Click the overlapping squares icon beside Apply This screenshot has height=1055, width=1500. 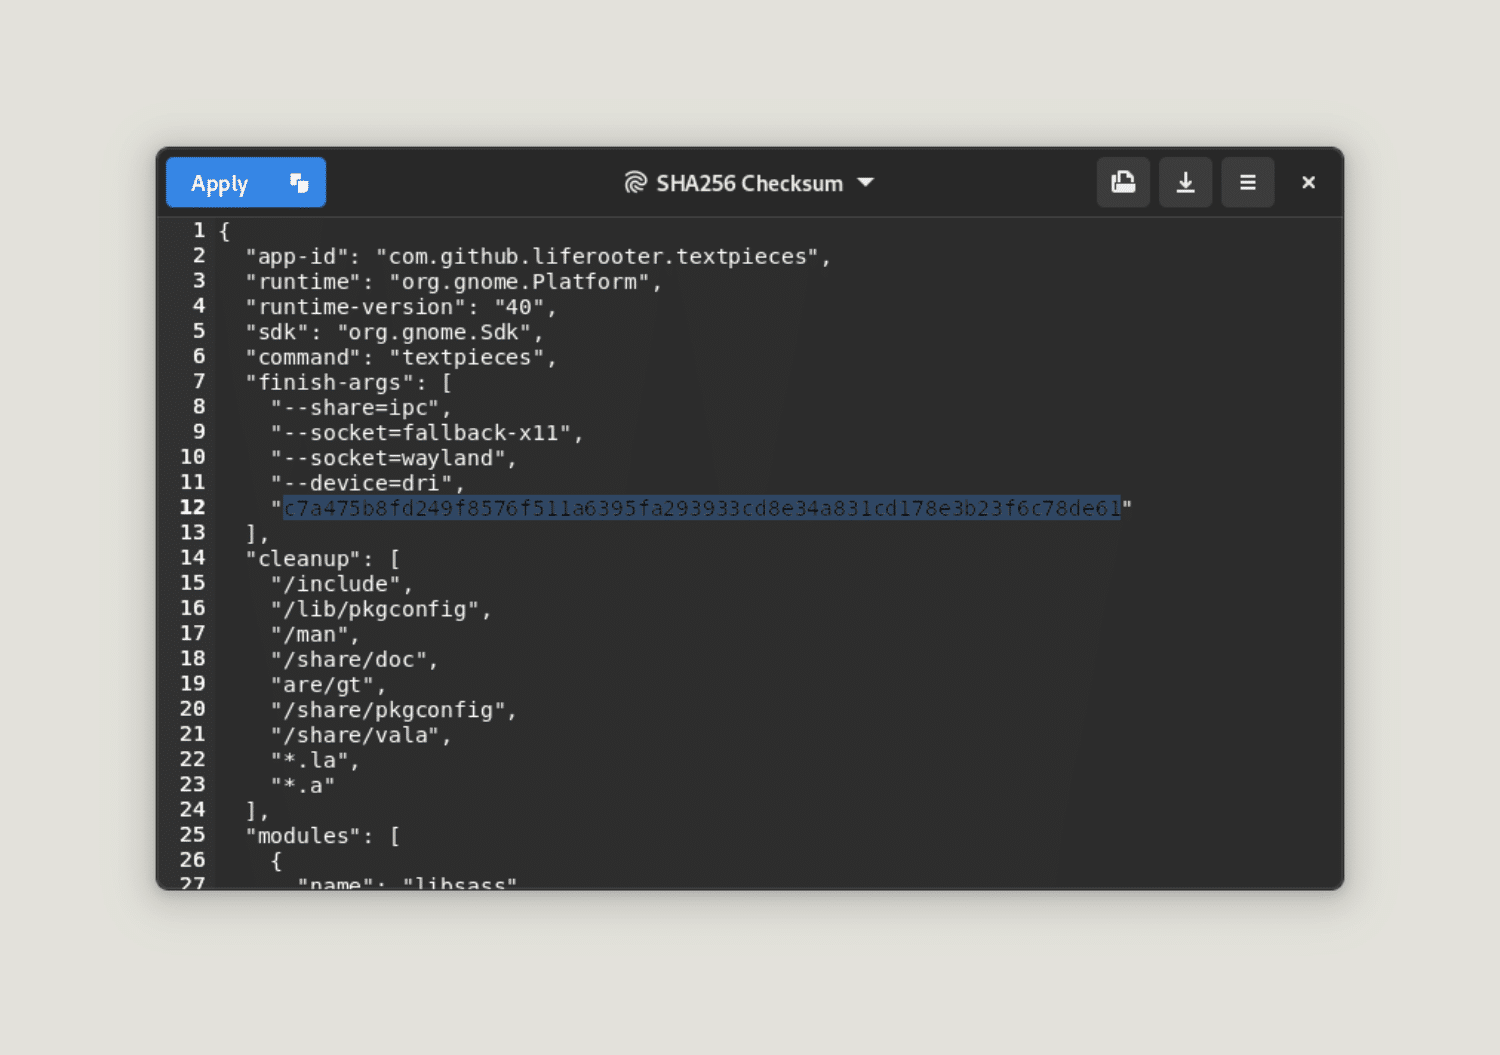click(x=299, y=183)
